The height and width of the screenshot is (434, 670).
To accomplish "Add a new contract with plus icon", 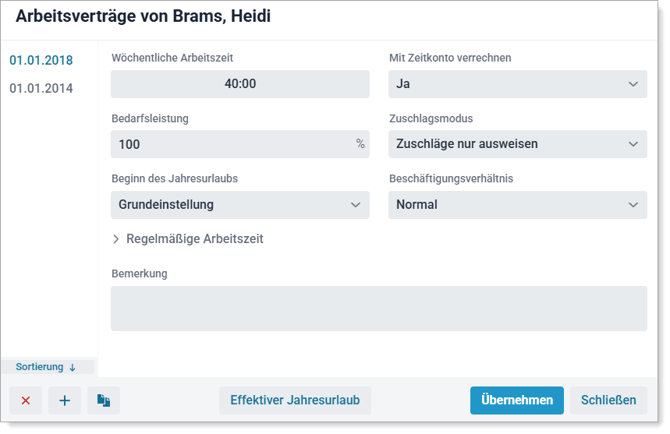I will point(65,401).
